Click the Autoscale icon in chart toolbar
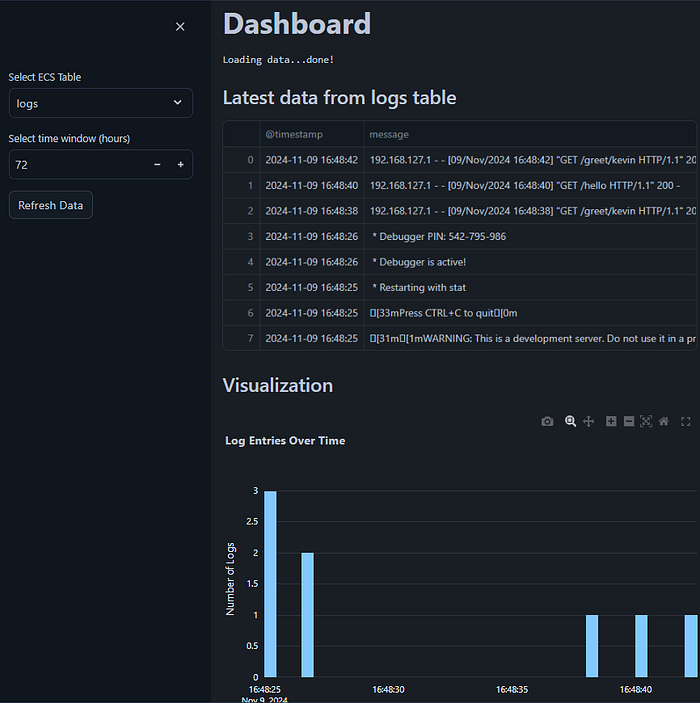The image size is (700, 703). tap(646, 422)
